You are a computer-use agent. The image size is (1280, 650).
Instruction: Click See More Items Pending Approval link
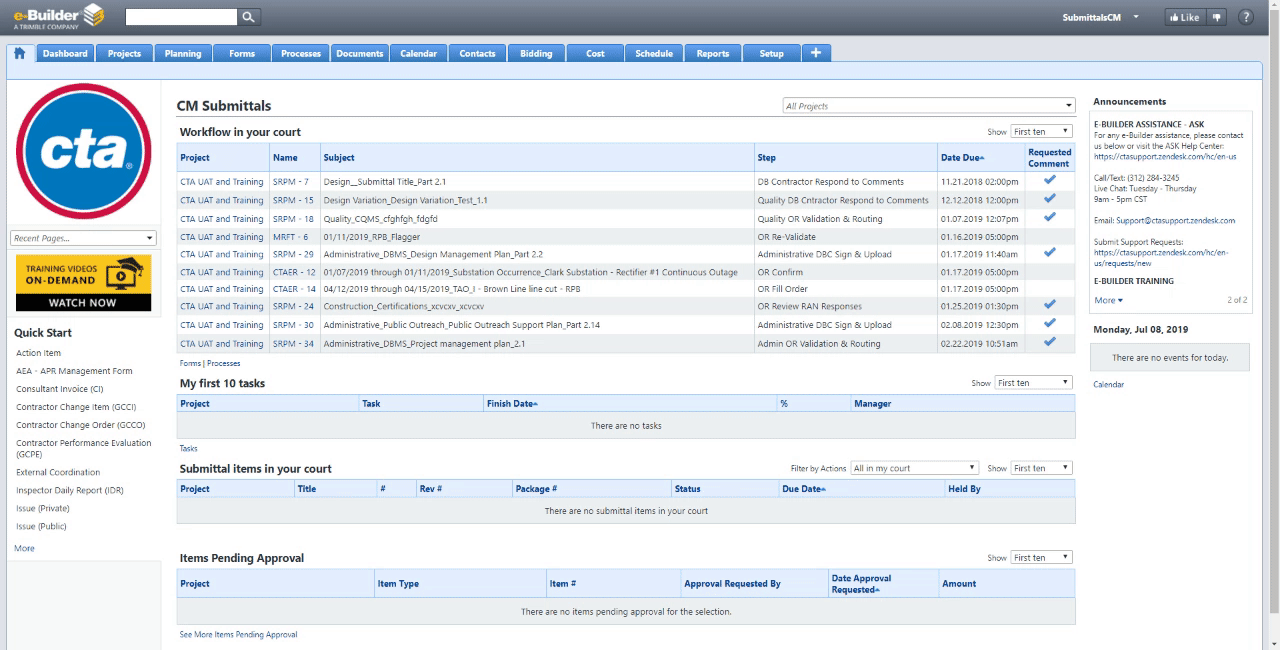238,634
